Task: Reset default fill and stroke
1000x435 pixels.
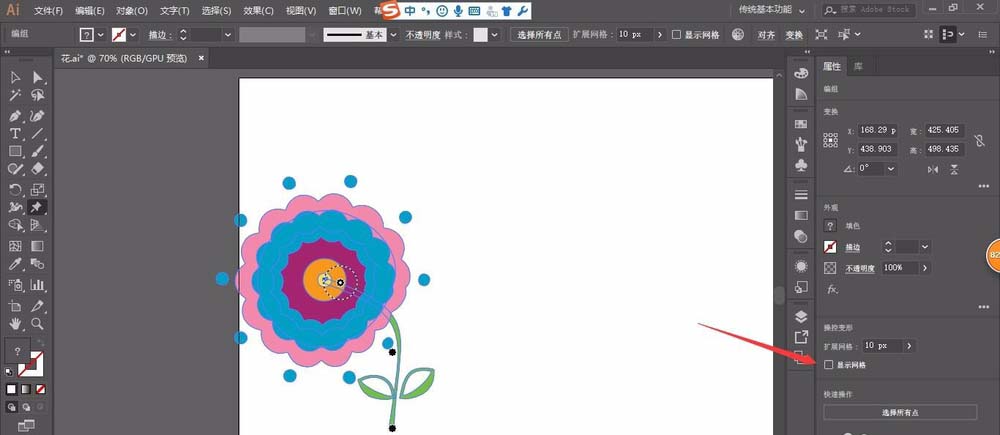Action: pyautogui.click(x=9, y=372)
